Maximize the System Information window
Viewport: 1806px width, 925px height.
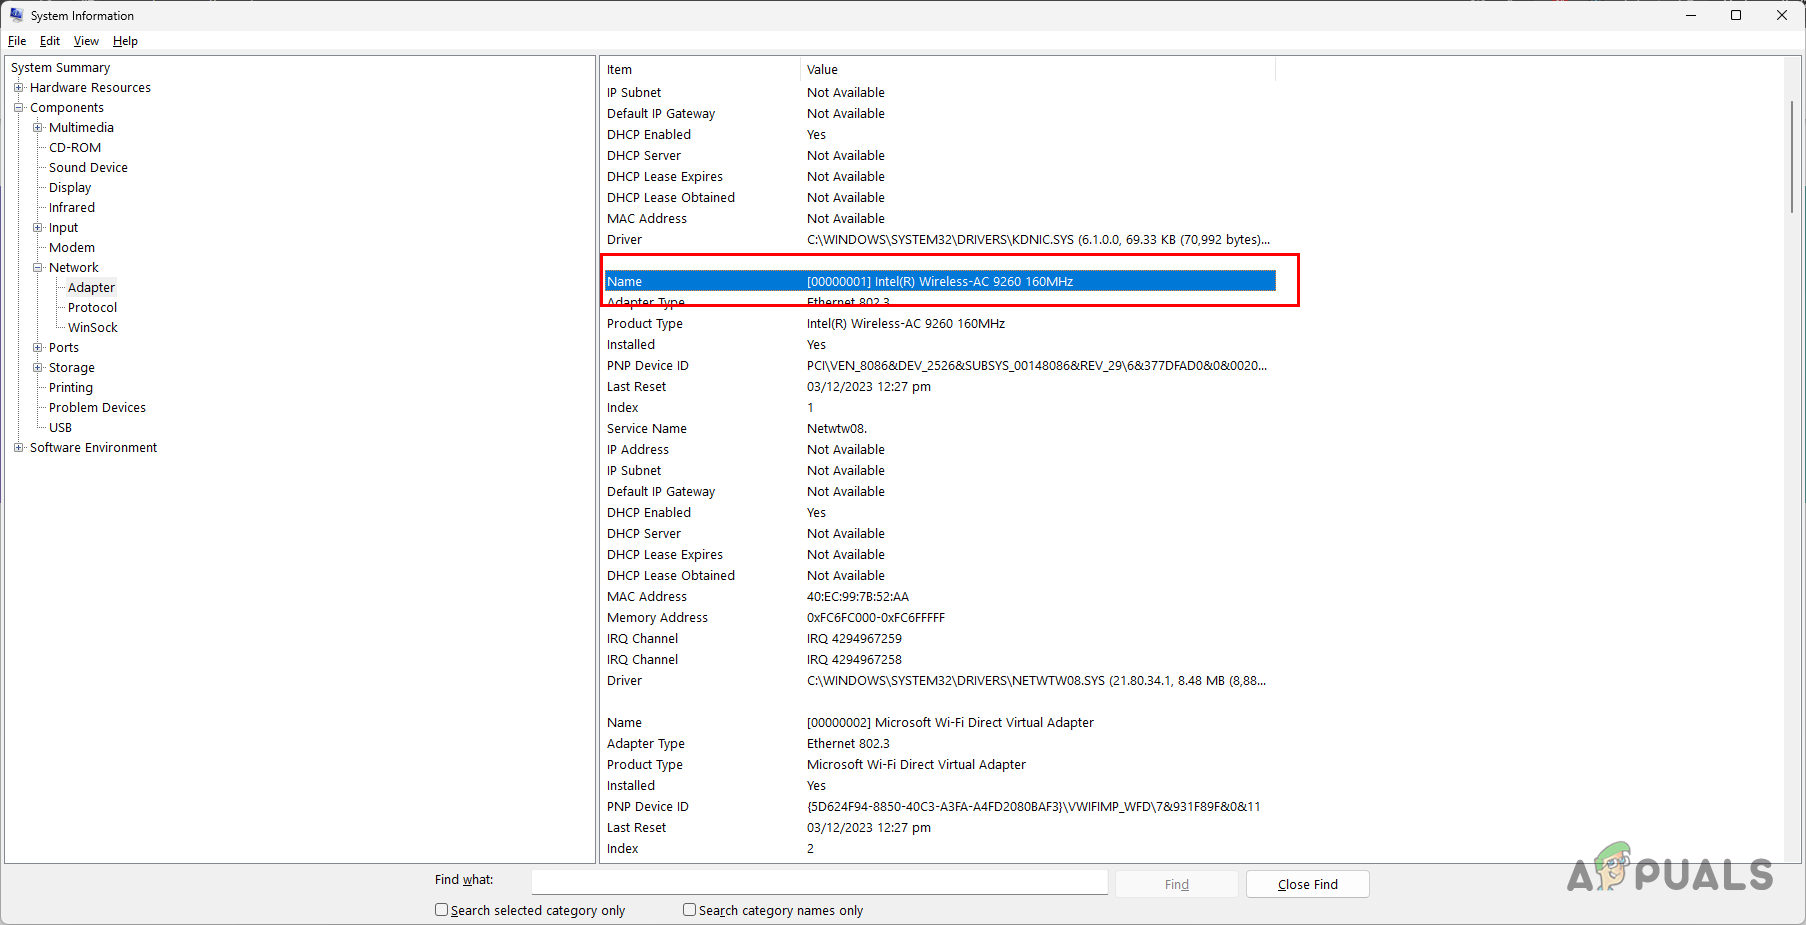pos(1736,15)
